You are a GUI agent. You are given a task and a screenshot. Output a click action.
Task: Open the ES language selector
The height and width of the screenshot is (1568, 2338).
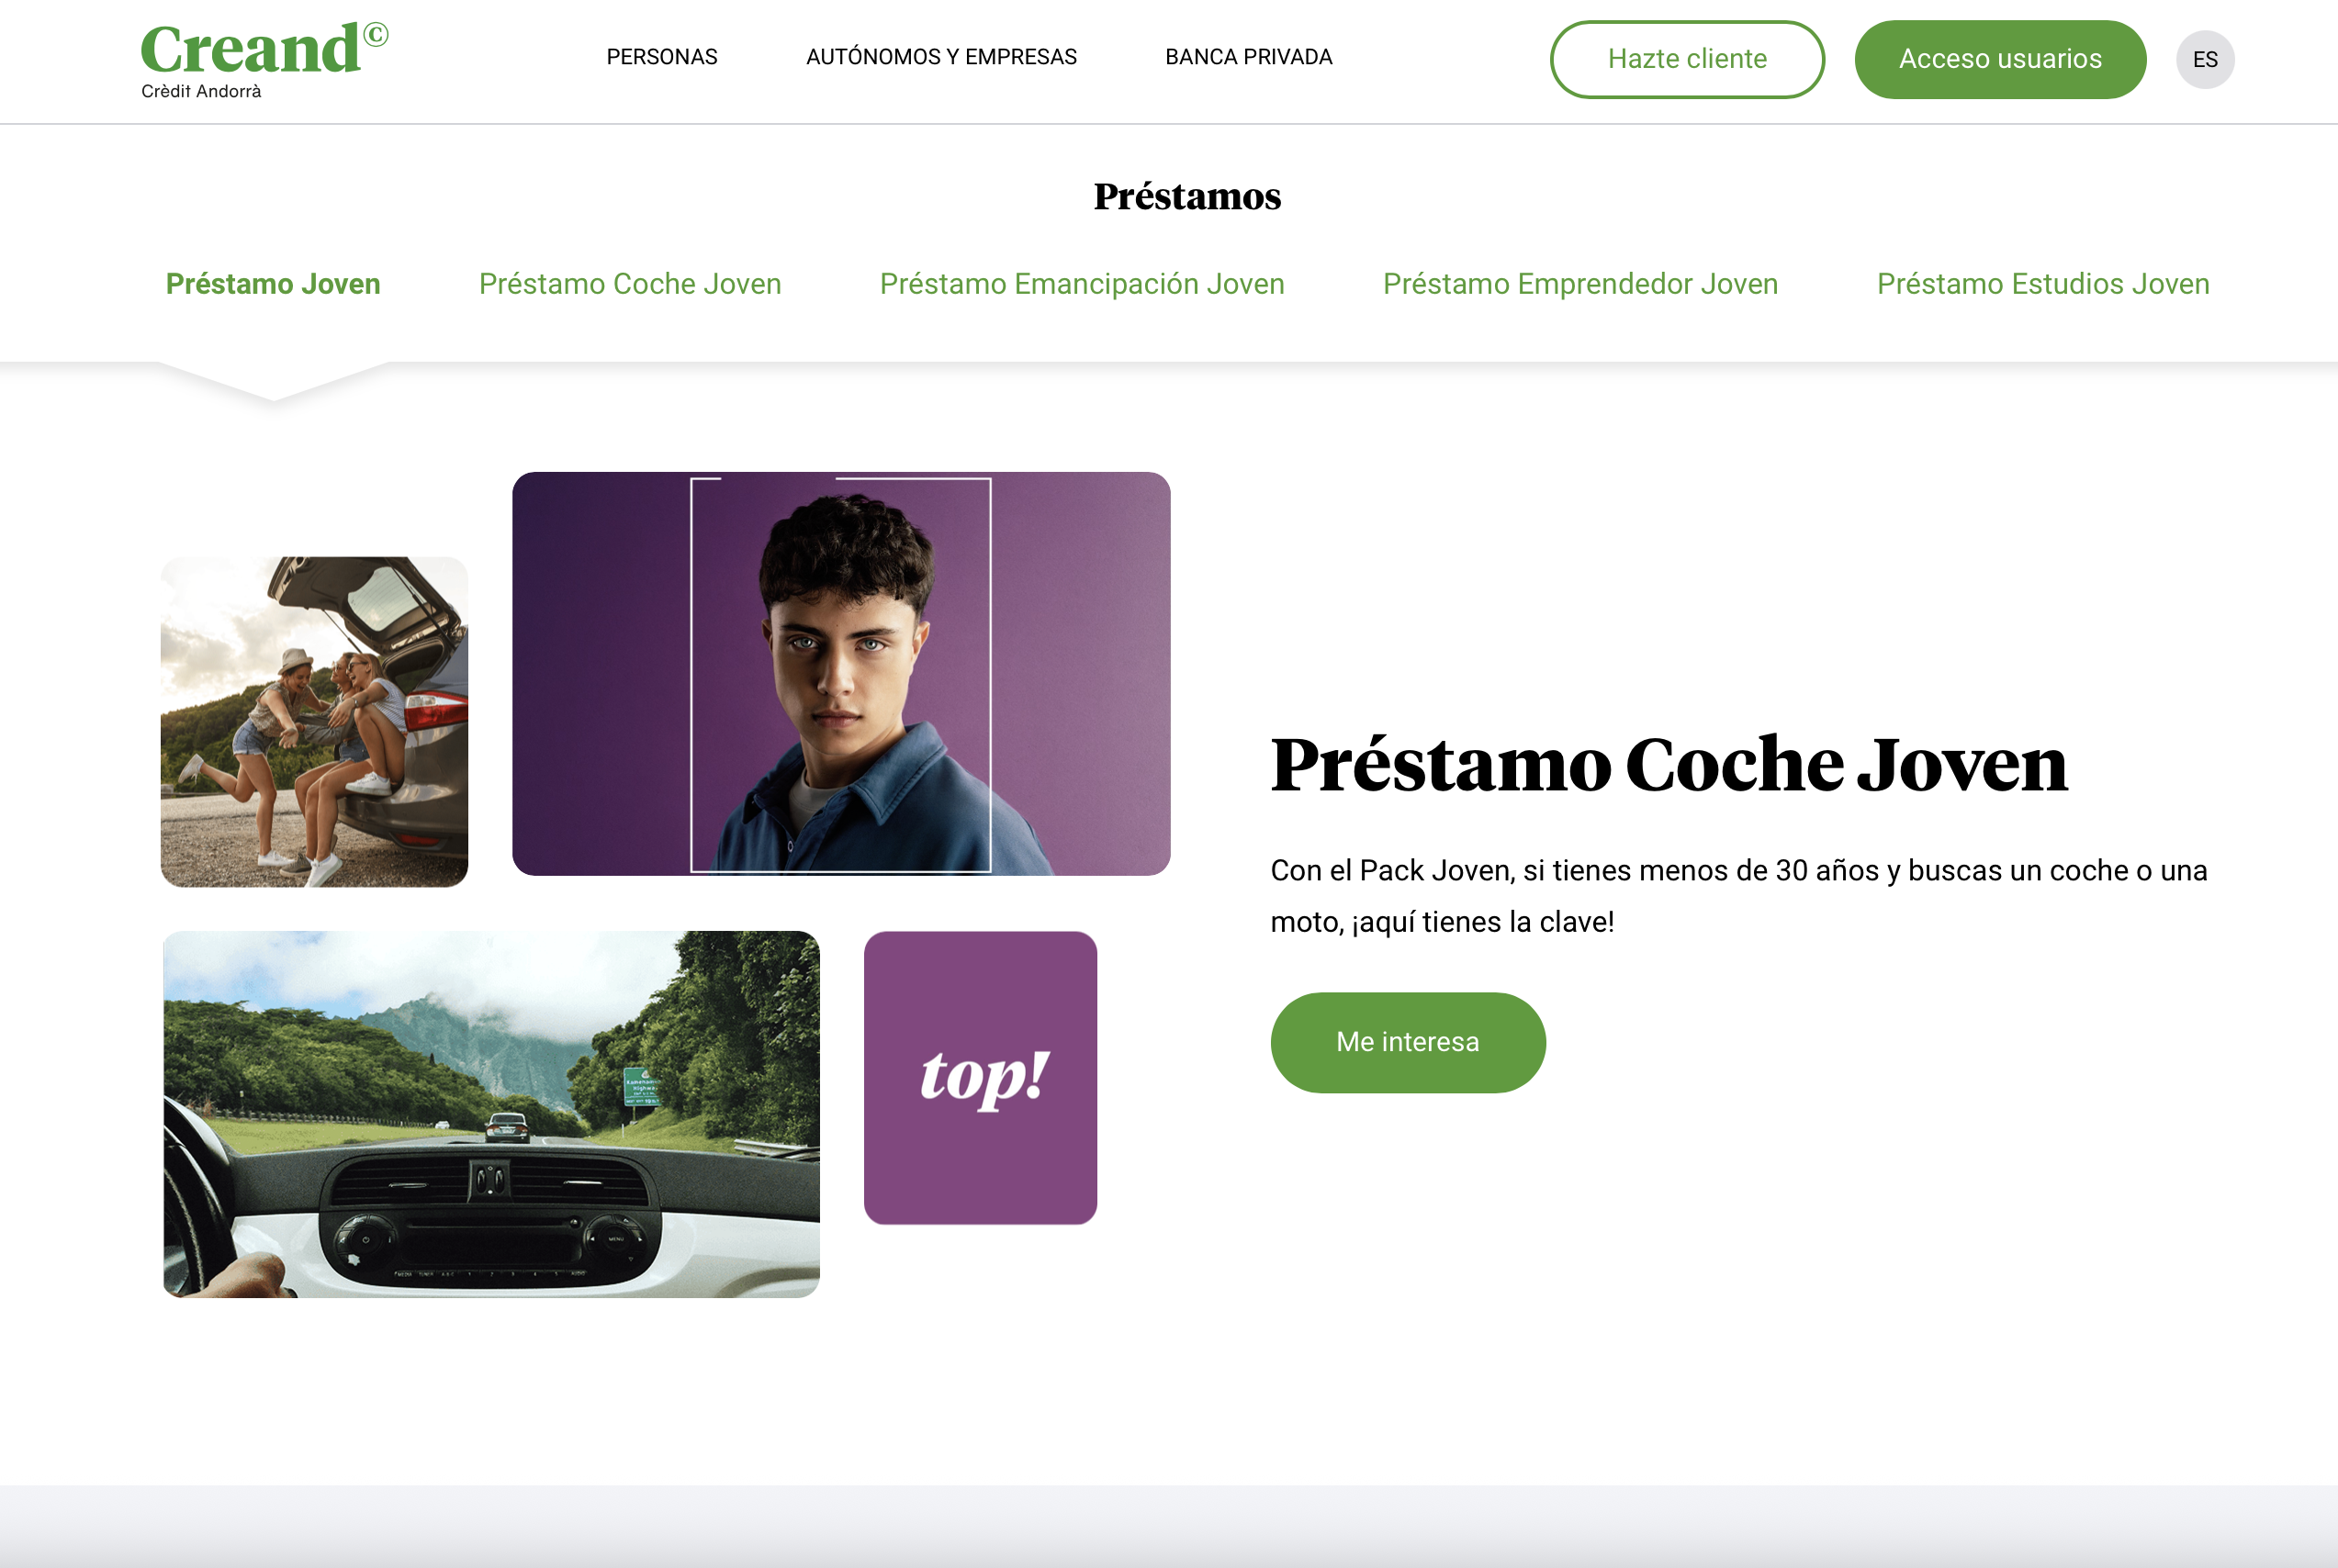tap(2204, 60)
